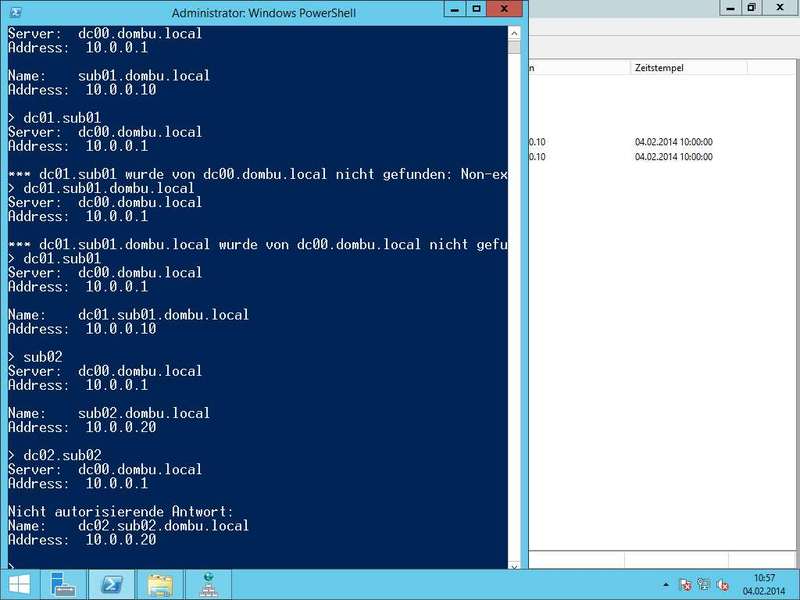Viewport: 800px width, 600px height.
Task: Select the PowerShell taskbar icon
Action: tap(112, 585)
